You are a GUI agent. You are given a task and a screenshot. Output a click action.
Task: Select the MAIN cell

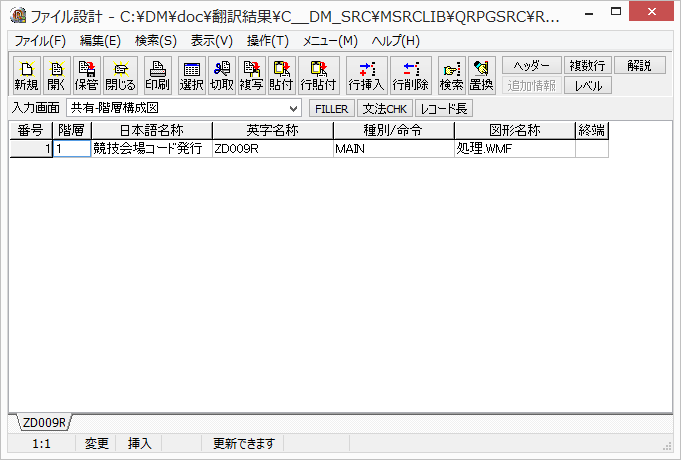click(x=393, y=149)
